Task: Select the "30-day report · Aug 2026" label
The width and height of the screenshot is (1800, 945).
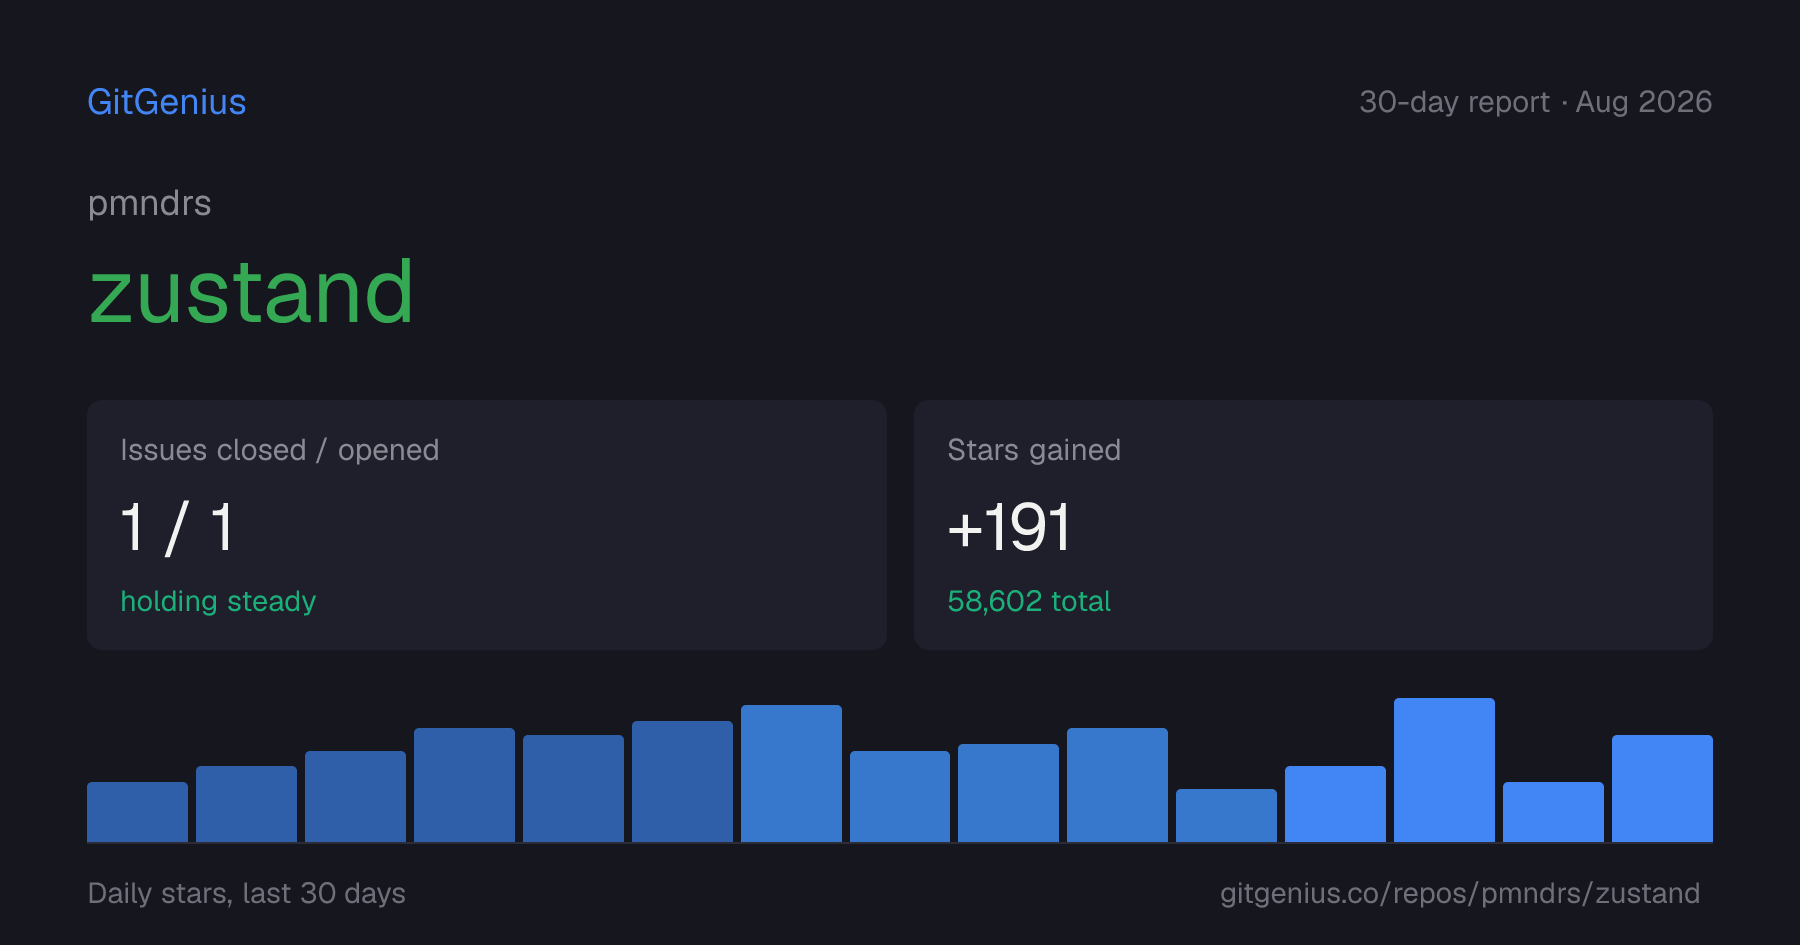Action: click(1535, 102)
